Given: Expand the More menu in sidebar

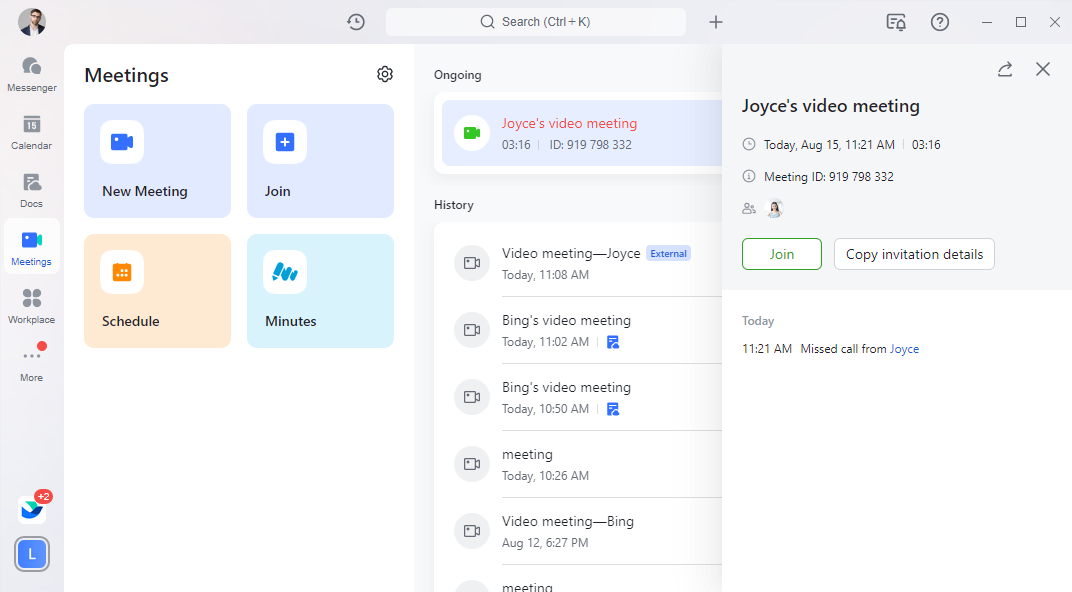Looking at the screenshot, I should (32, 363).
